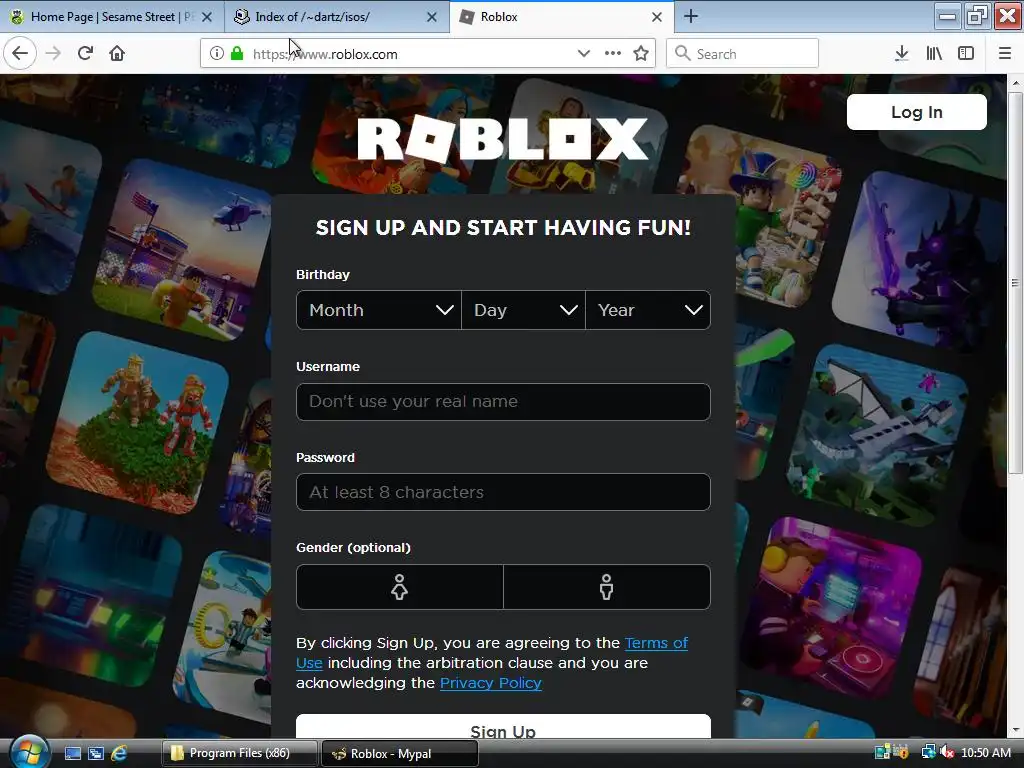The width and height of the screenshot is (1024, 768).
Task: Click the 10:50 AM system clock
Action: pos(985,752)
